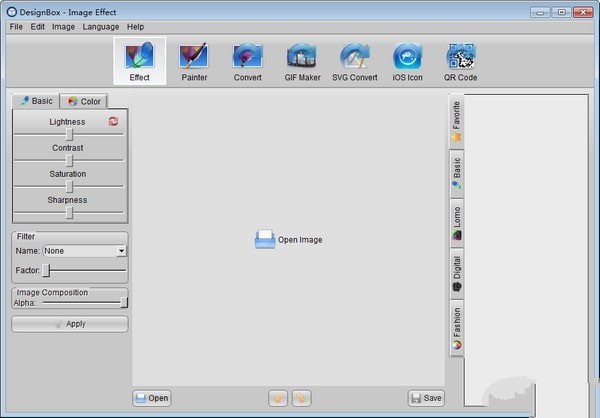600x418 pixels.
Task: Click the Alpha slider handle
Action: tap(124, 302)
